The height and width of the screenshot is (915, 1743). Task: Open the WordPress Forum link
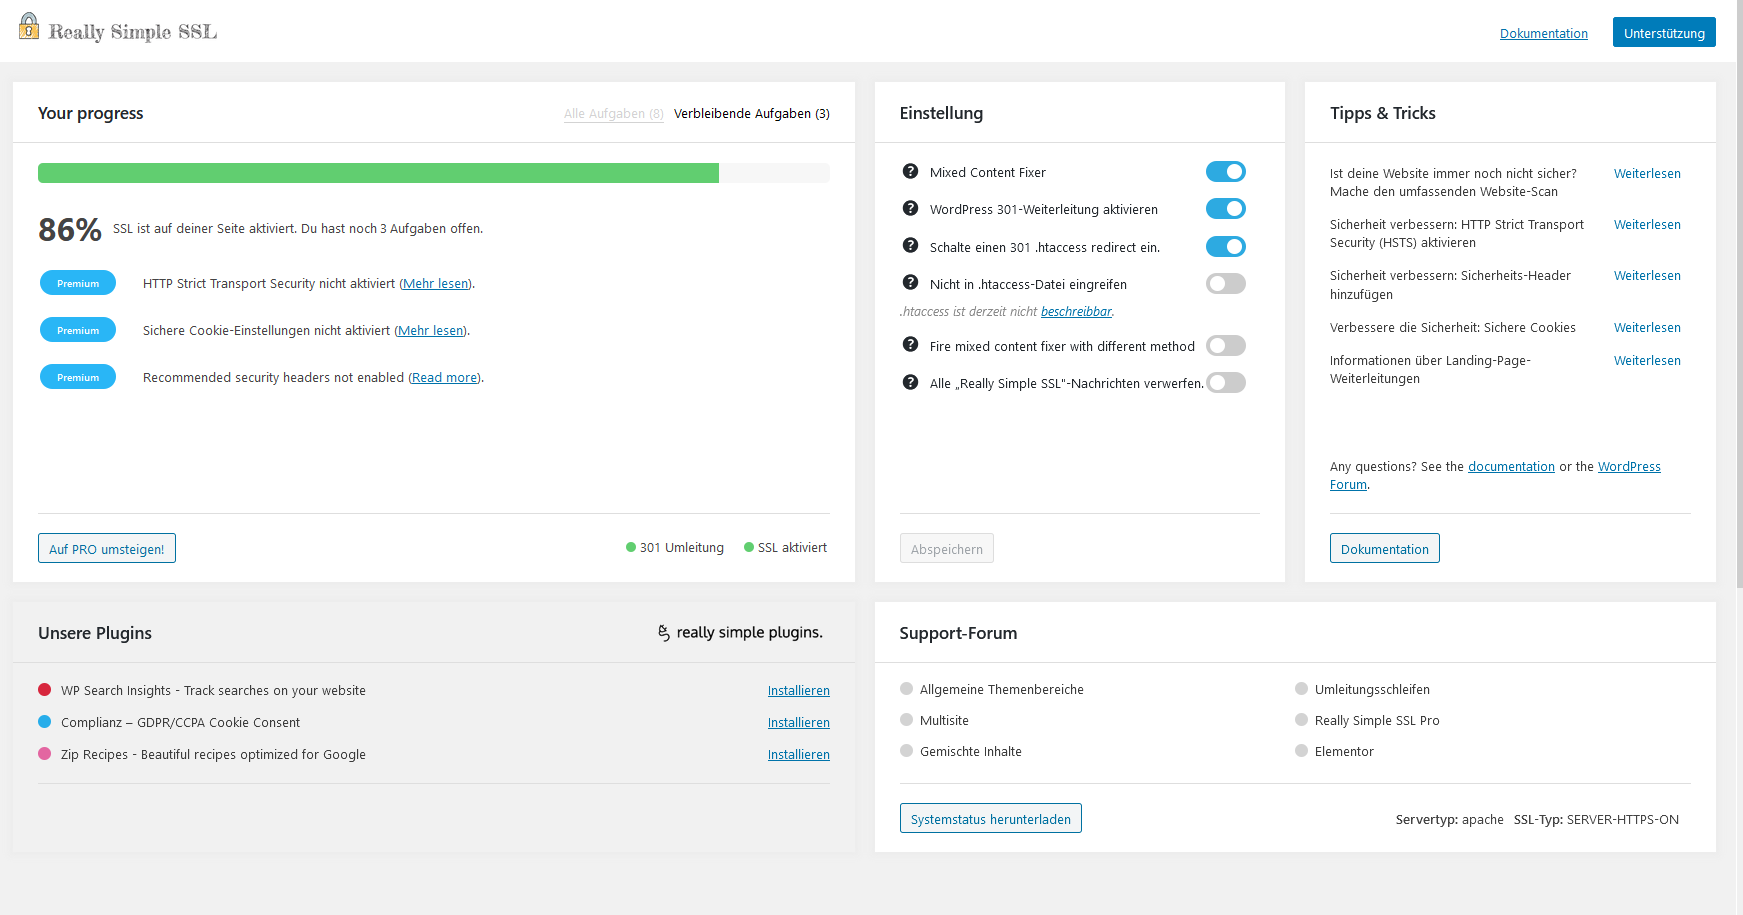pos(1629,467)
